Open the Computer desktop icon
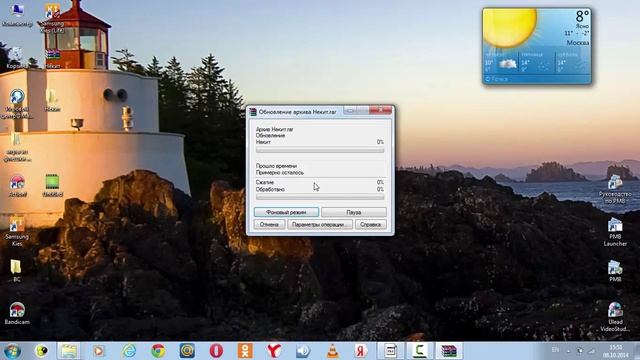Viewport: 640px width, 360px height. pyautogui.click(x=17, y=14)
